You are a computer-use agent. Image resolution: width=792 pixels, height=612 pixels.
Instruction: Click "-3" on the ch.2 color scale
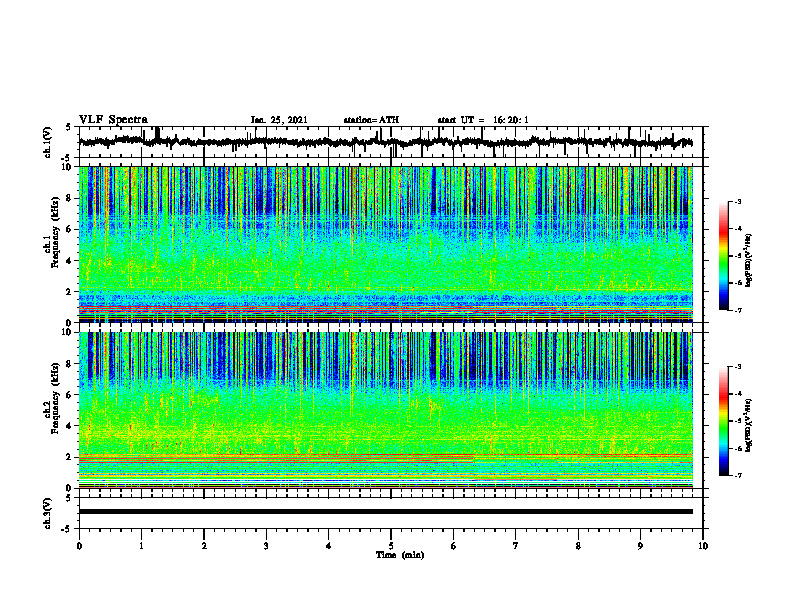pyautogui.click(x=738, y=367)
